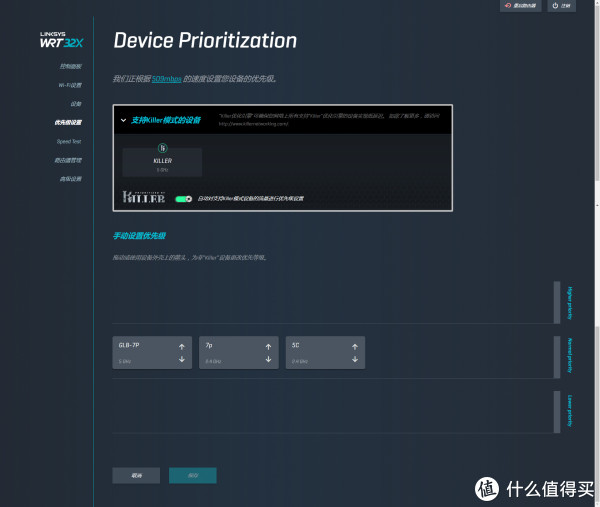This screenshot has width=600, height=507.
Task: Click the Linksys WRT32X logo
Action: [x=61, y=40]
